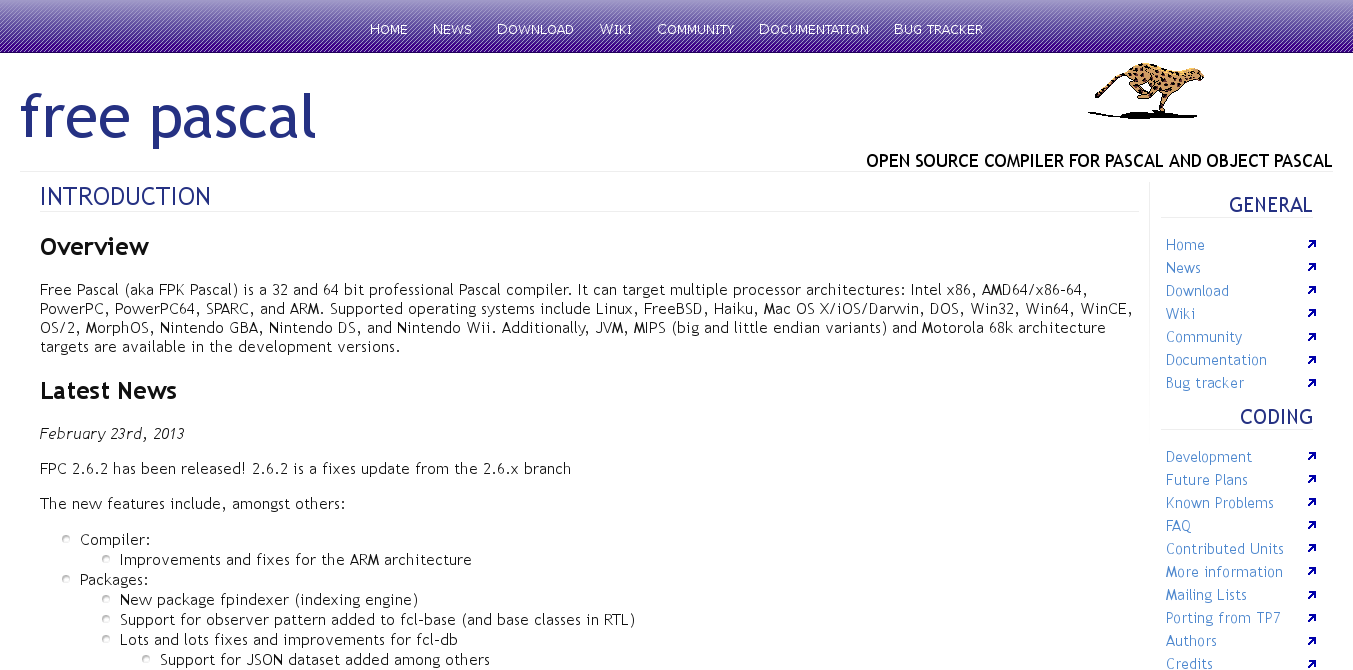
Task: Open the sidebar Download link
Action: pos(1197,291)
